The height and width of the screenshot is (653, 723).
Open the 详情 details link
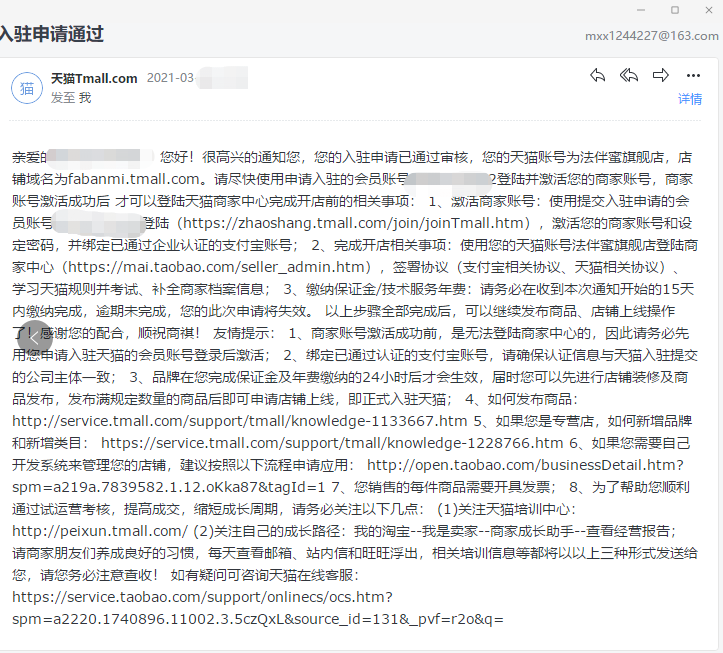click(690, 99)
